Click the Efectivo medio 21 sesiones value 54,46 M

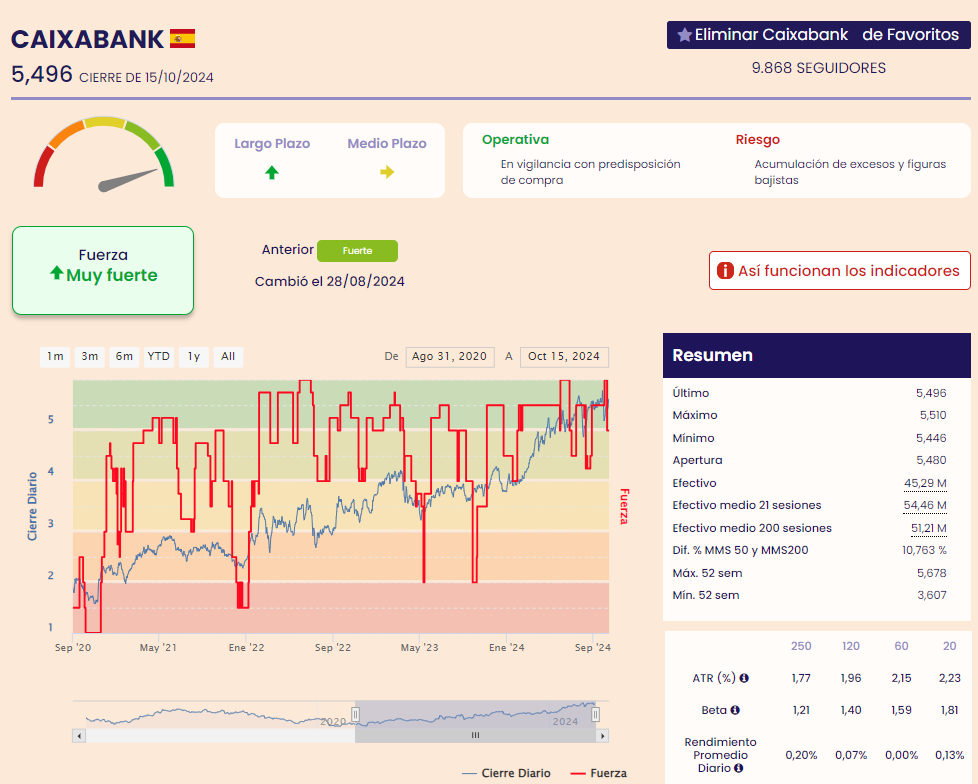pyautogui.click(x=925, y=505)
